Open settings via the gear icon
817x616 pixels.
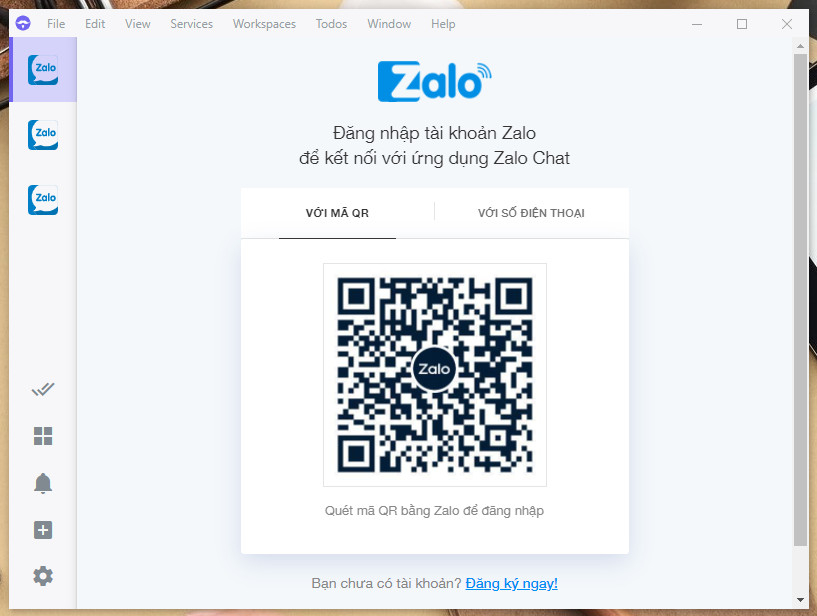tap(43, 576)
